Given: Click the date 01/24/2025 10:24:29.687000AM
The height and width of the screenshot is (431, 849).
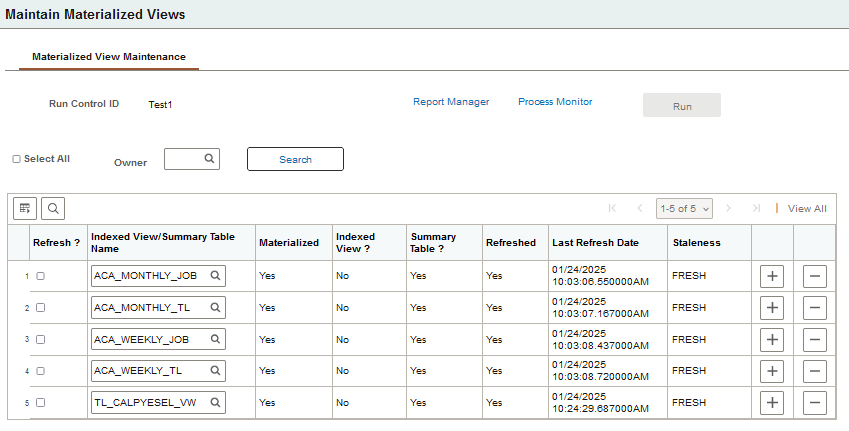Looking at the screenshot, I should click(600, 403).
